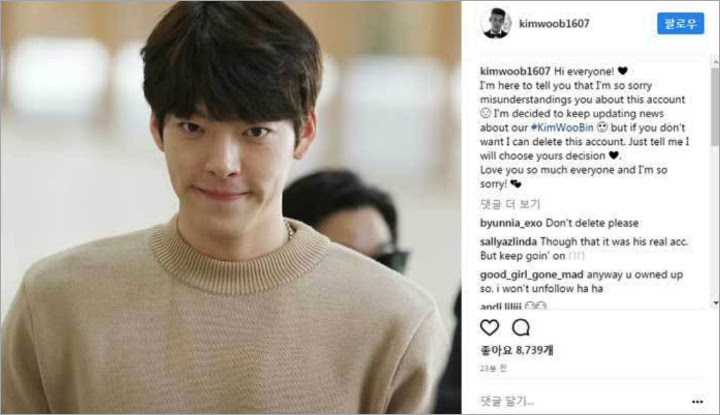The image size is (720, 415).
Task: Click the comments scrollbar up arrow
Action: (715, 61)
